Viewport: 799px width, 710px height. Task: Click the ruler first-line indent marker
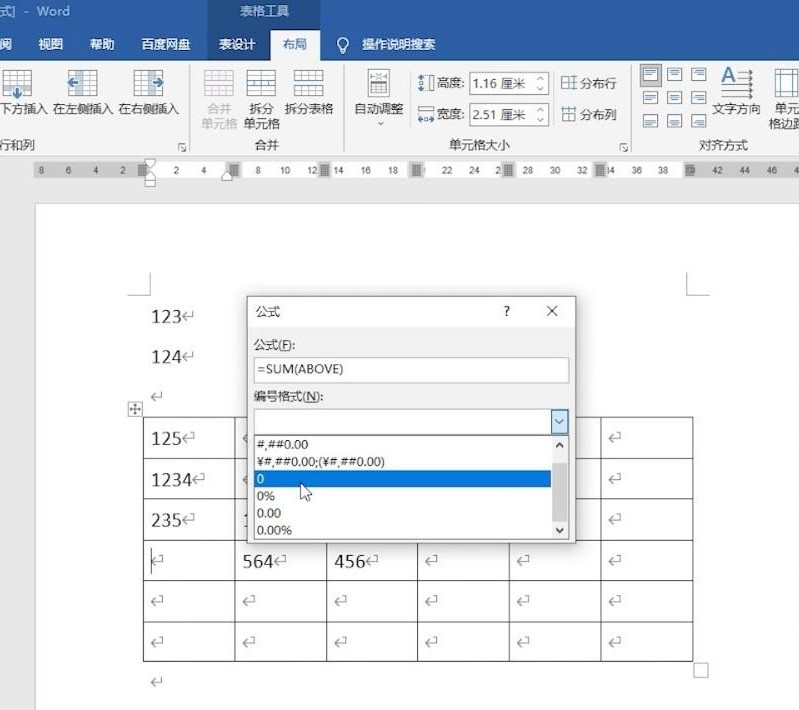point(150,164)
